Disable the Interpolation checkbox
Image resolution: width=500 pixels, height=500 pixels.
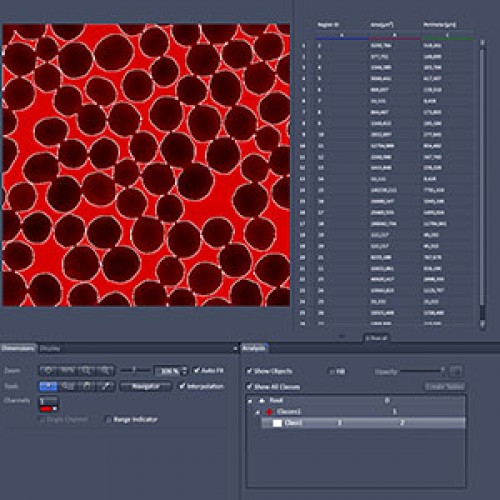tap(182, 386)
